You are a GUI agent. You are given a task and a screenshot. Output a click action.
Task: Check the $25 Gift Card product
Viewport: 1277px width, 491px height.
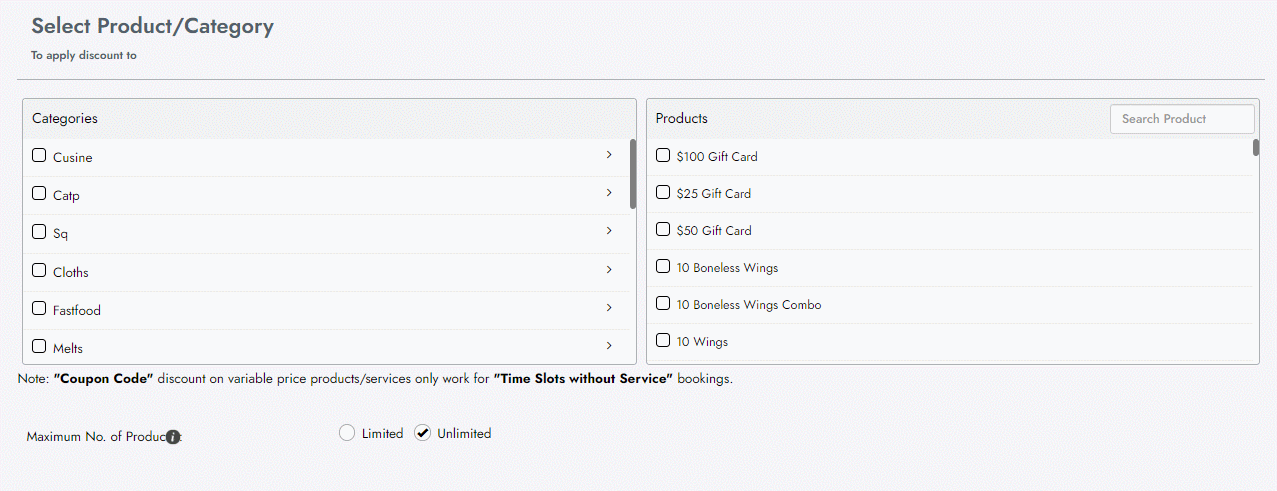(x=662, y=192)
